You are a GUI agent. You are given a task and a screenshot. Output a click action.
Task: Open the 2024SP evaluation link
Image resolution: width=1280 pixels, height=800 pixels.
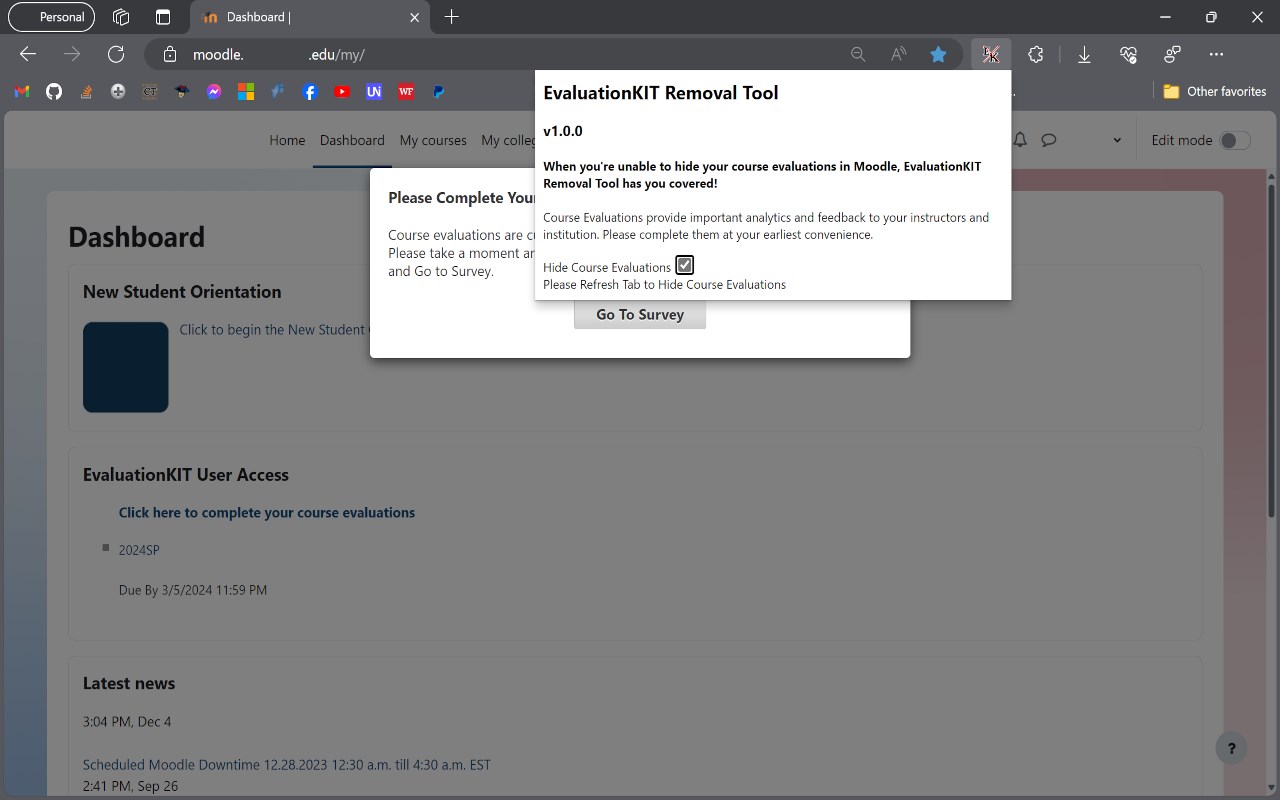(139, 550)
